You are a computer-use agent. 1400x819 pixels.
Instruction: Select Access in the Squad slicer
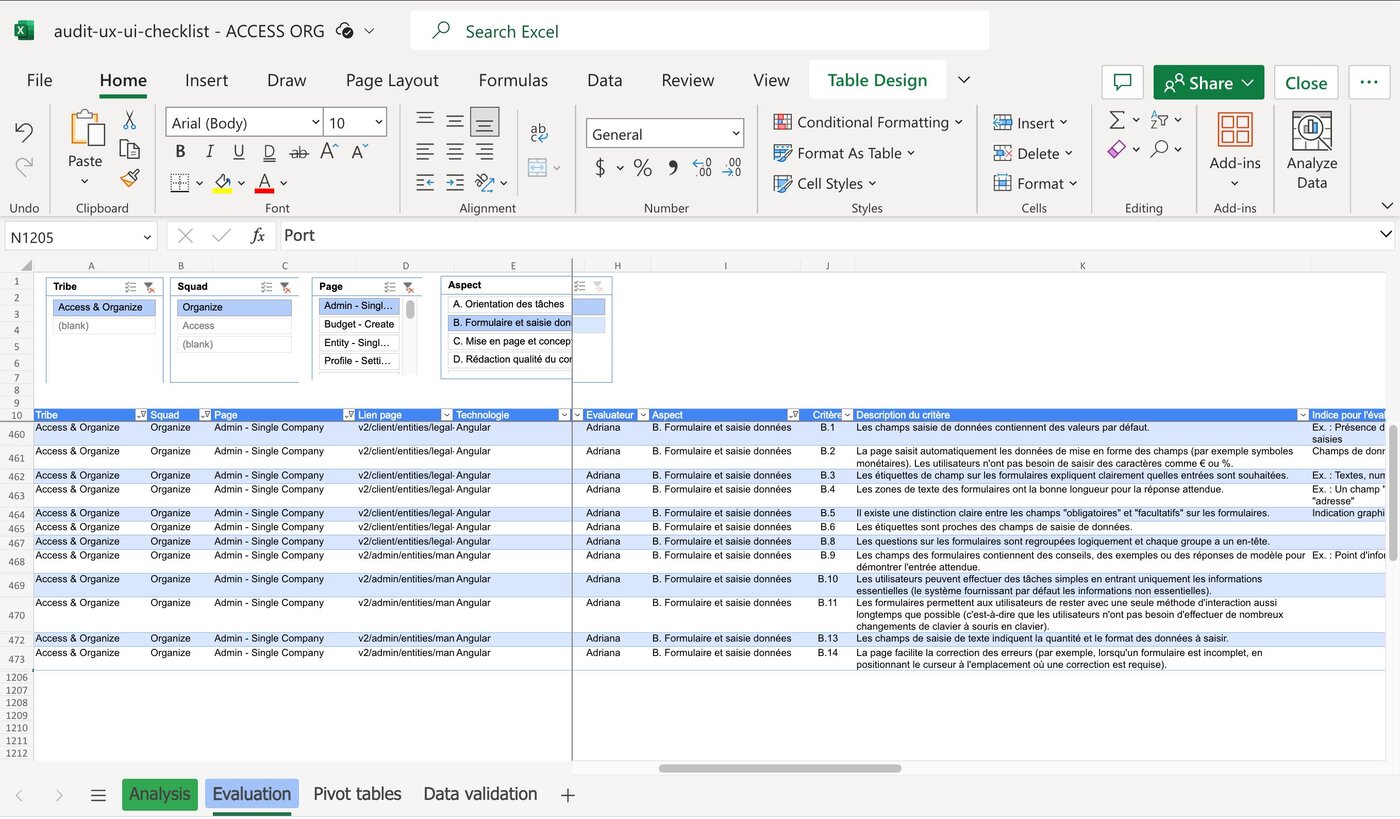[x=234, y=326]
